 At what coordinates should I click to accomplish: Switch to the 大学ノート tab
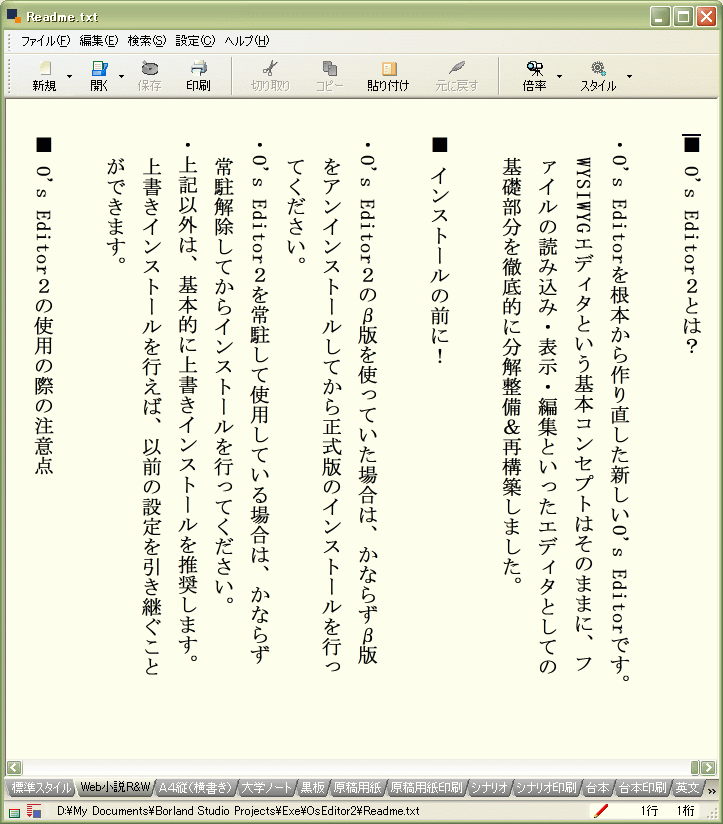[266, 787]
